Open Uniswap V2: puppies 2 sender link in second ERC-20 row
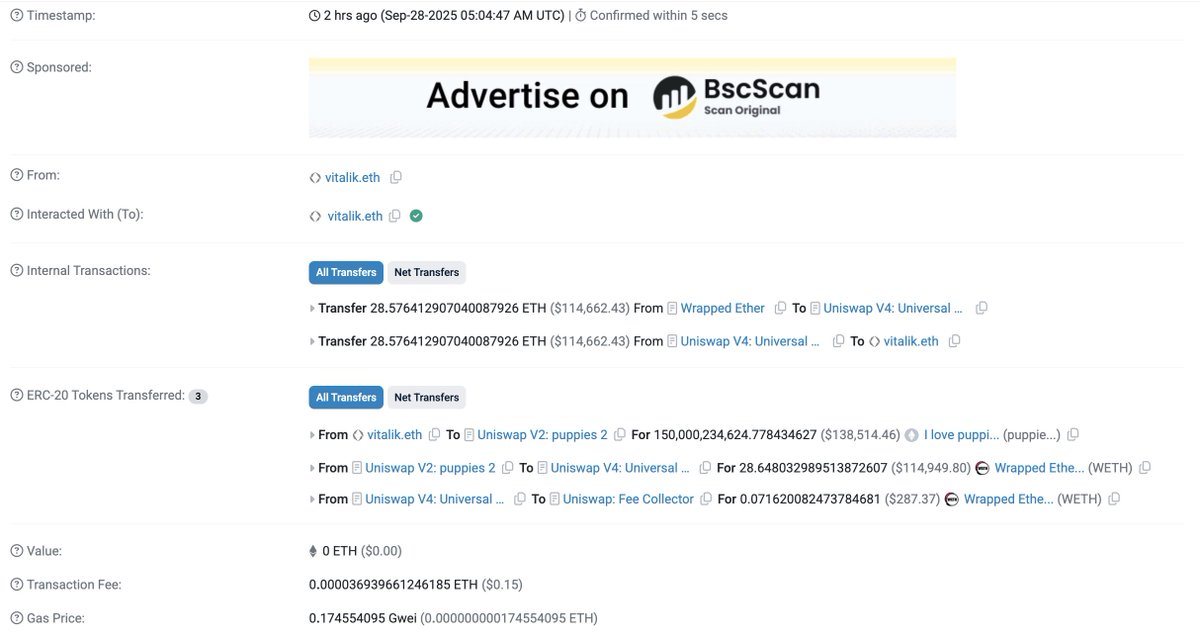Image resolution: width=1200 pixels, height=638 pixels. 430,468
